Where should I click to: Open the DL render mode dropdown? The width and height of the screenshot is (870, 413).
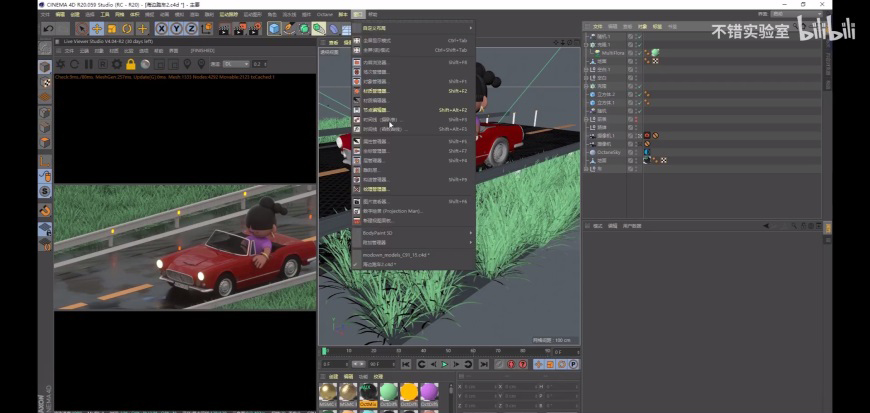[236, 64]
